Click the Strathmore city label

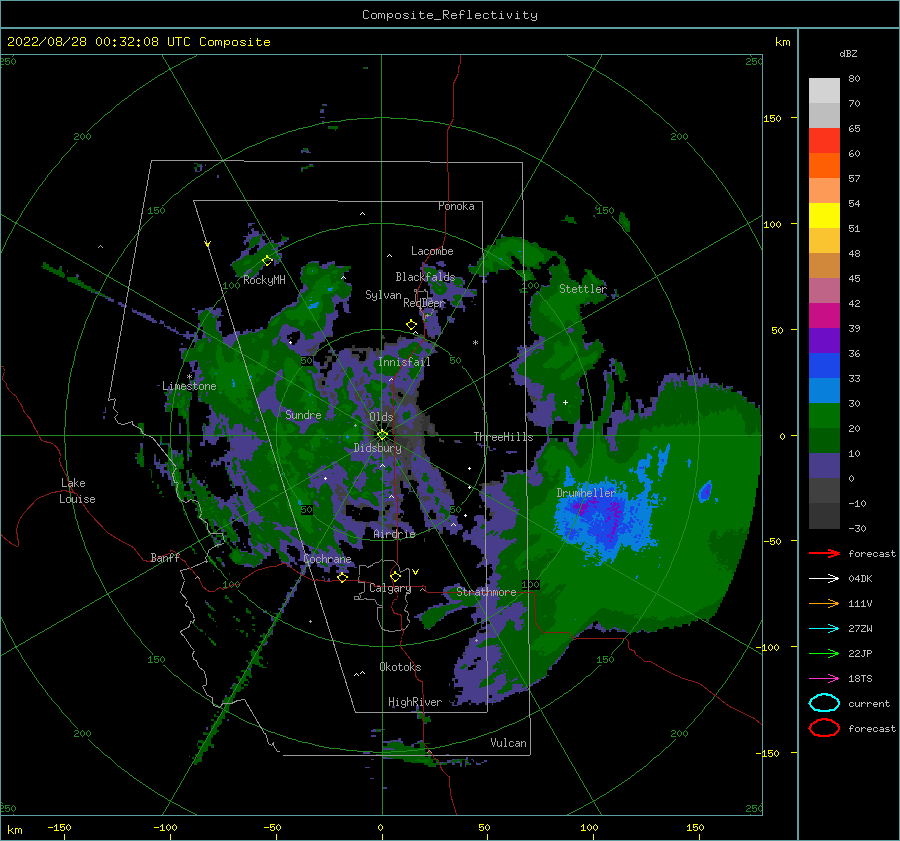coord(486,592)
